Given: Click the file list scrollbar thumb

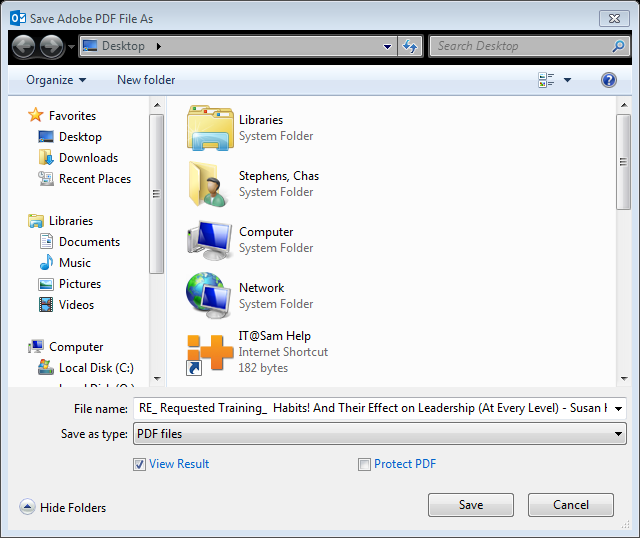Looking at the screenshot, I should [623, 162].
